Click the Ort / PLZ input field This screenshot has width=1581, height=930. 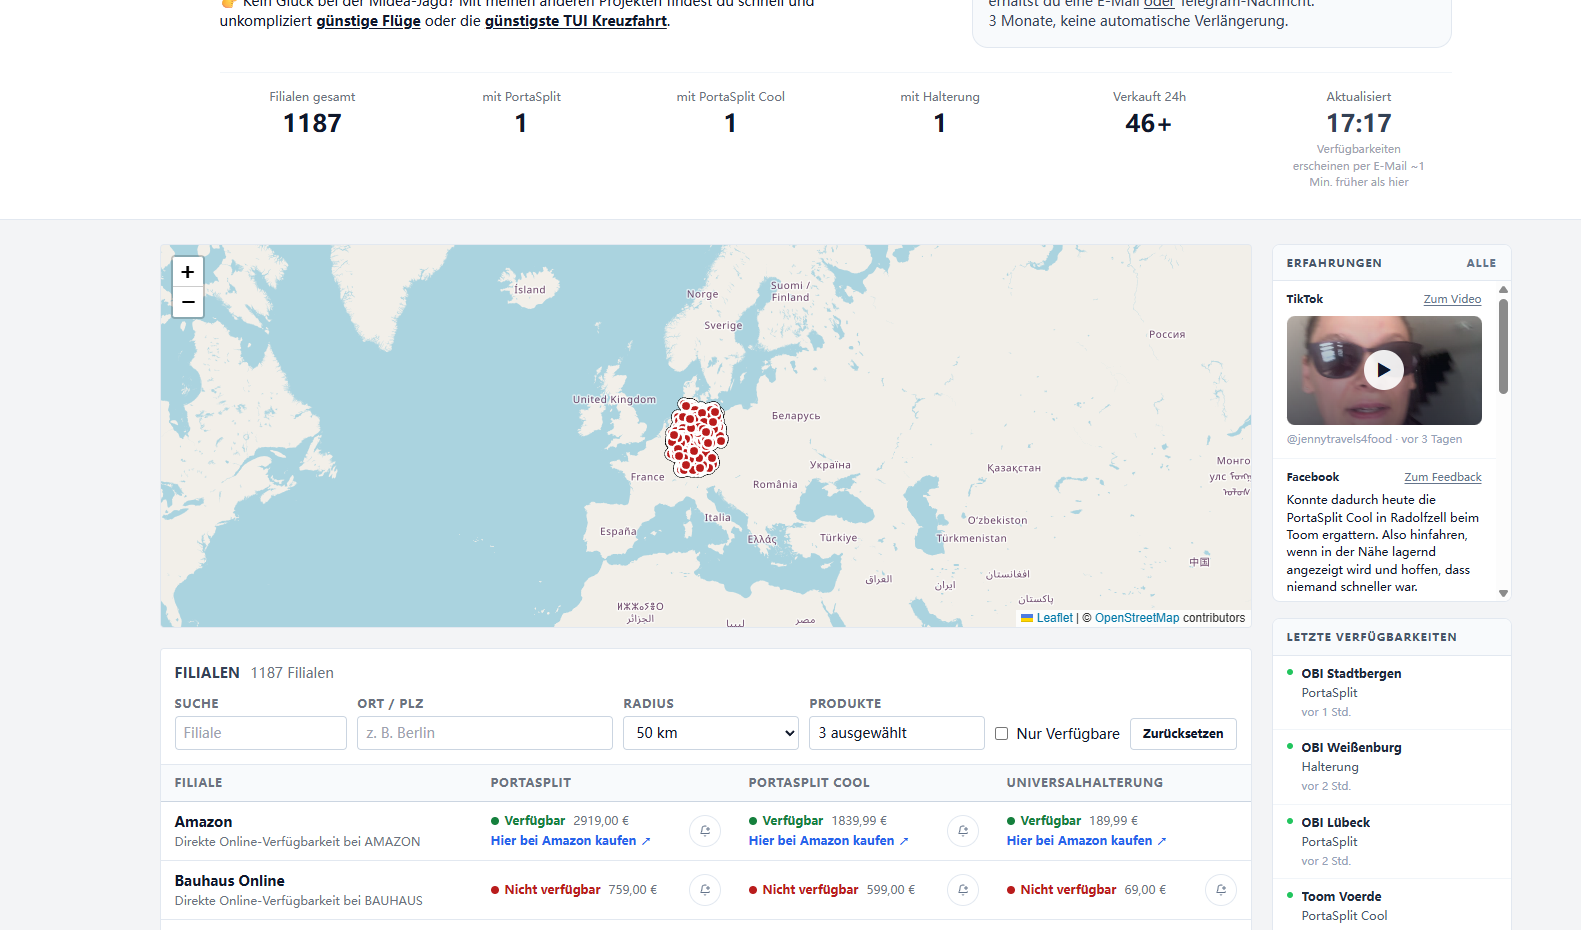485,733
